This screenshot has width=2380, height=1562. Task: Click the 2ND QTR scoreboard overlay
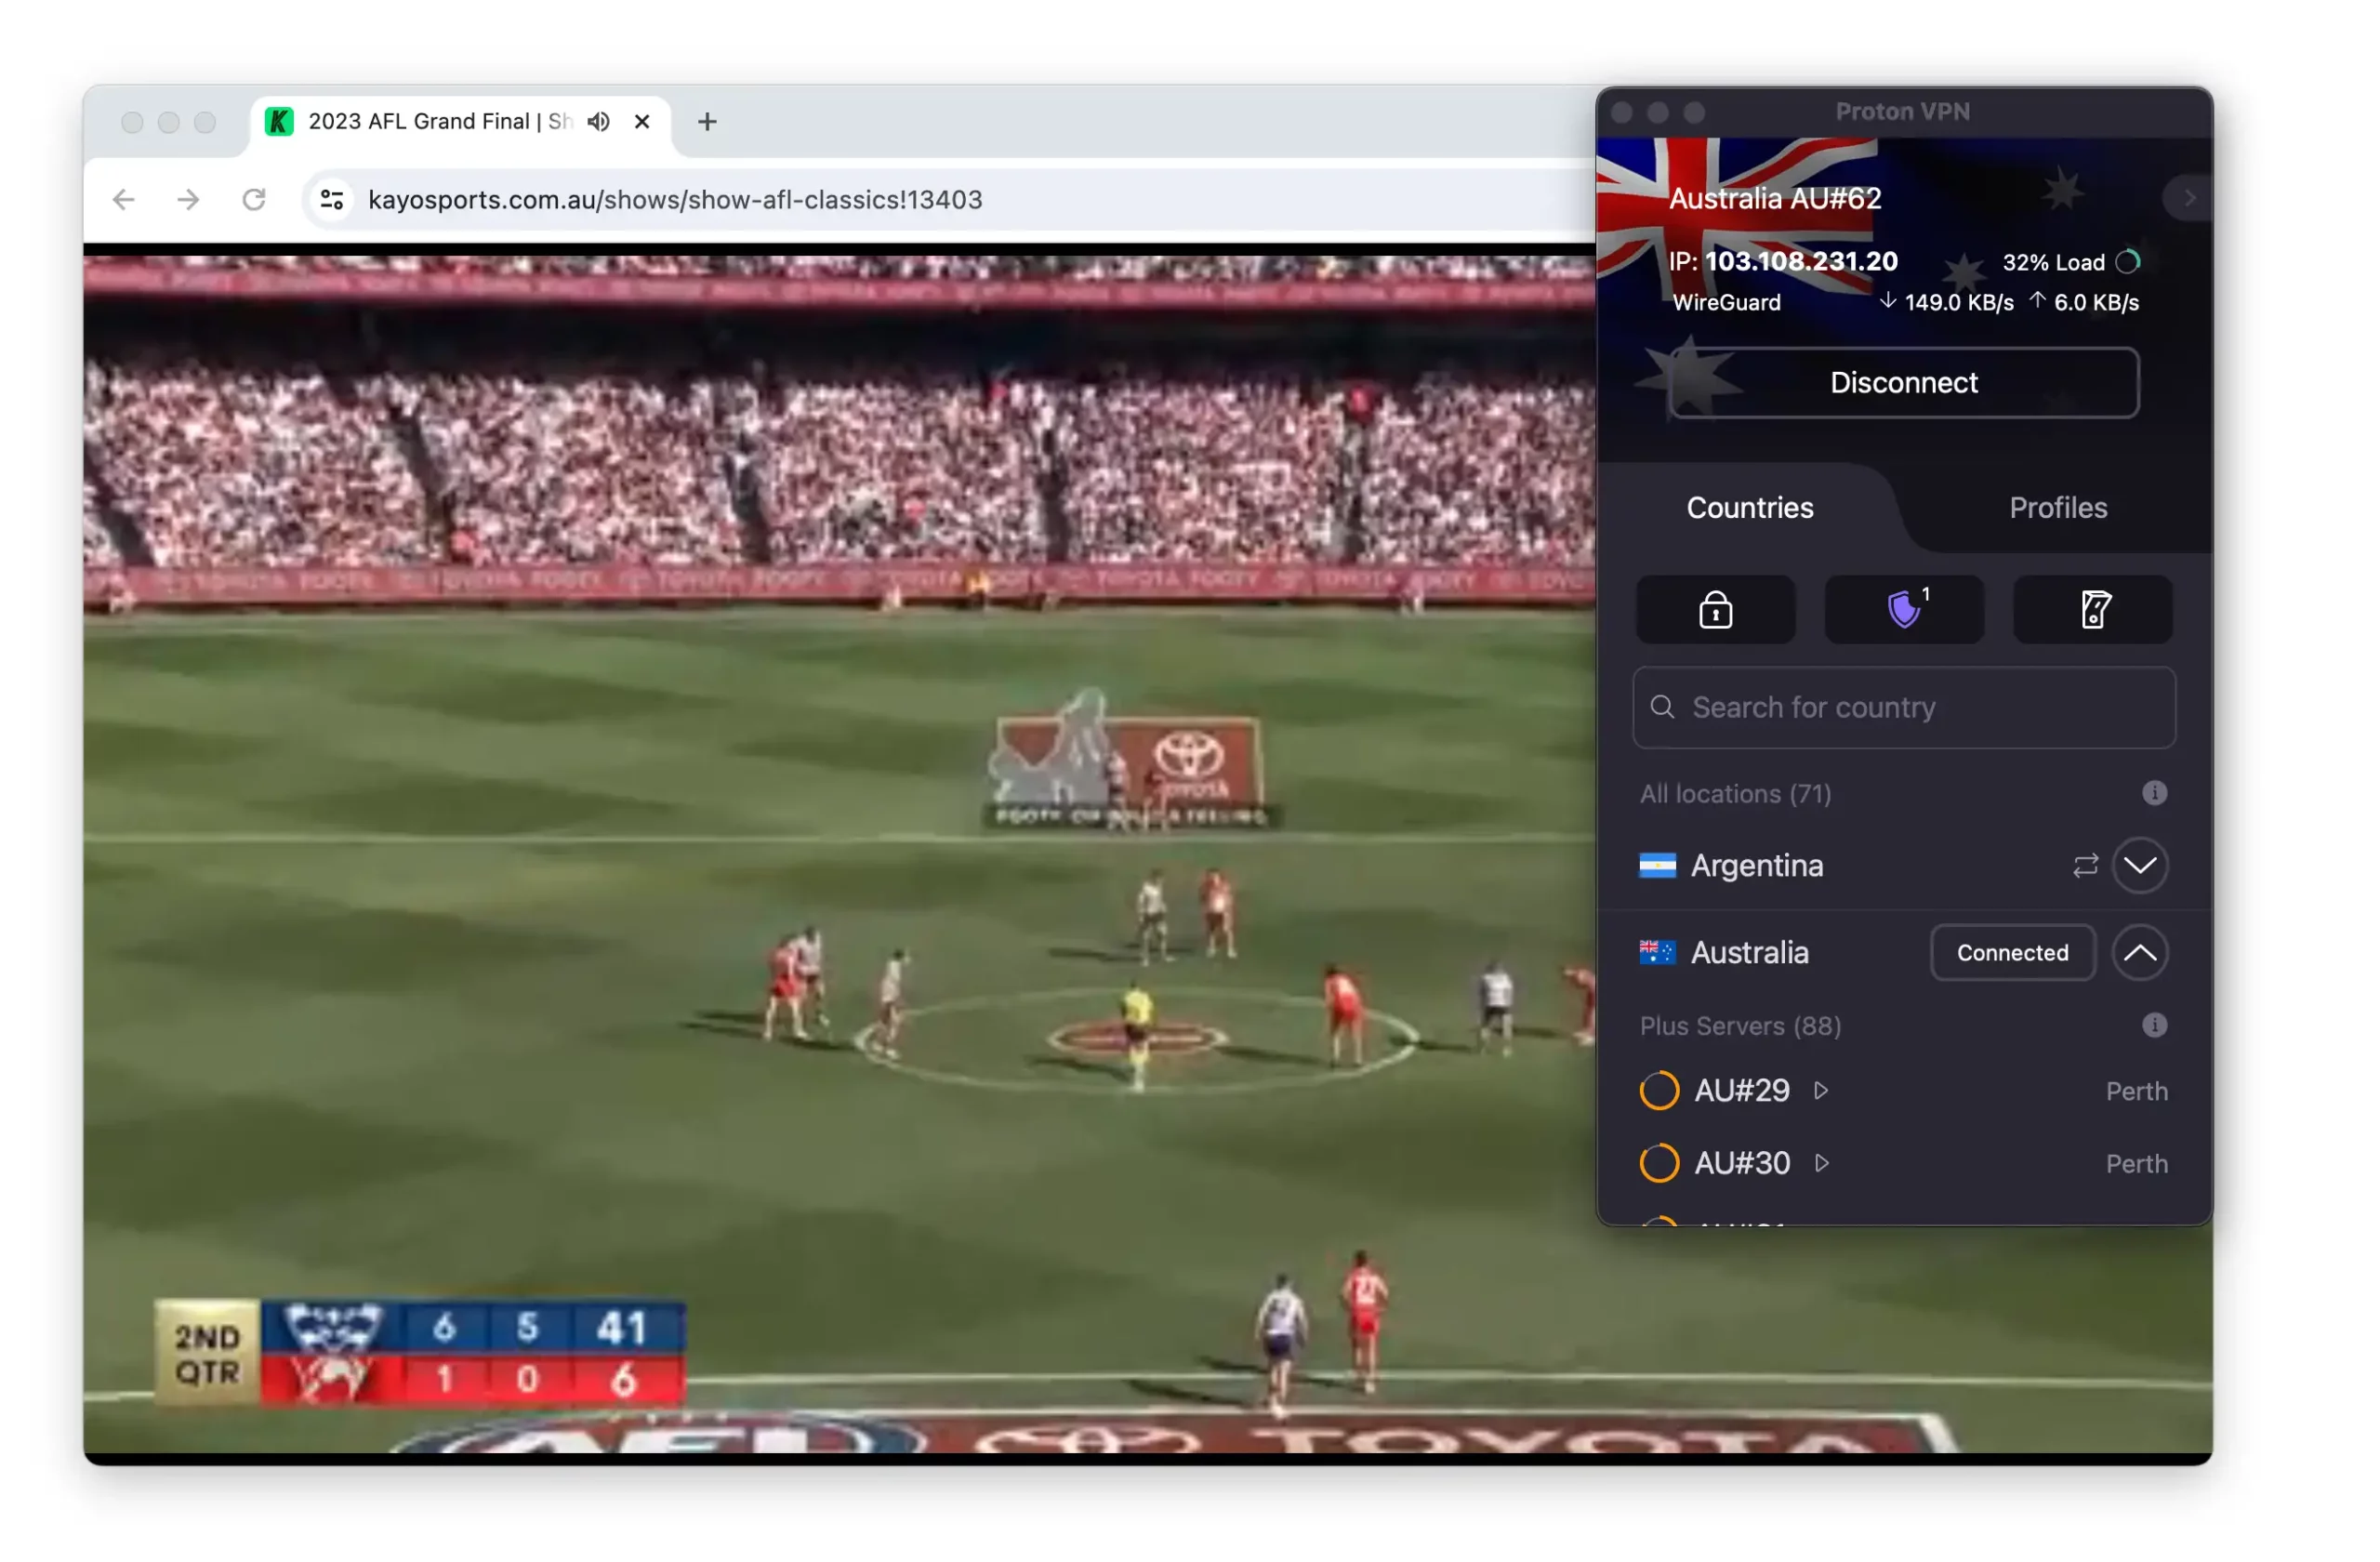pos(420,1353)
